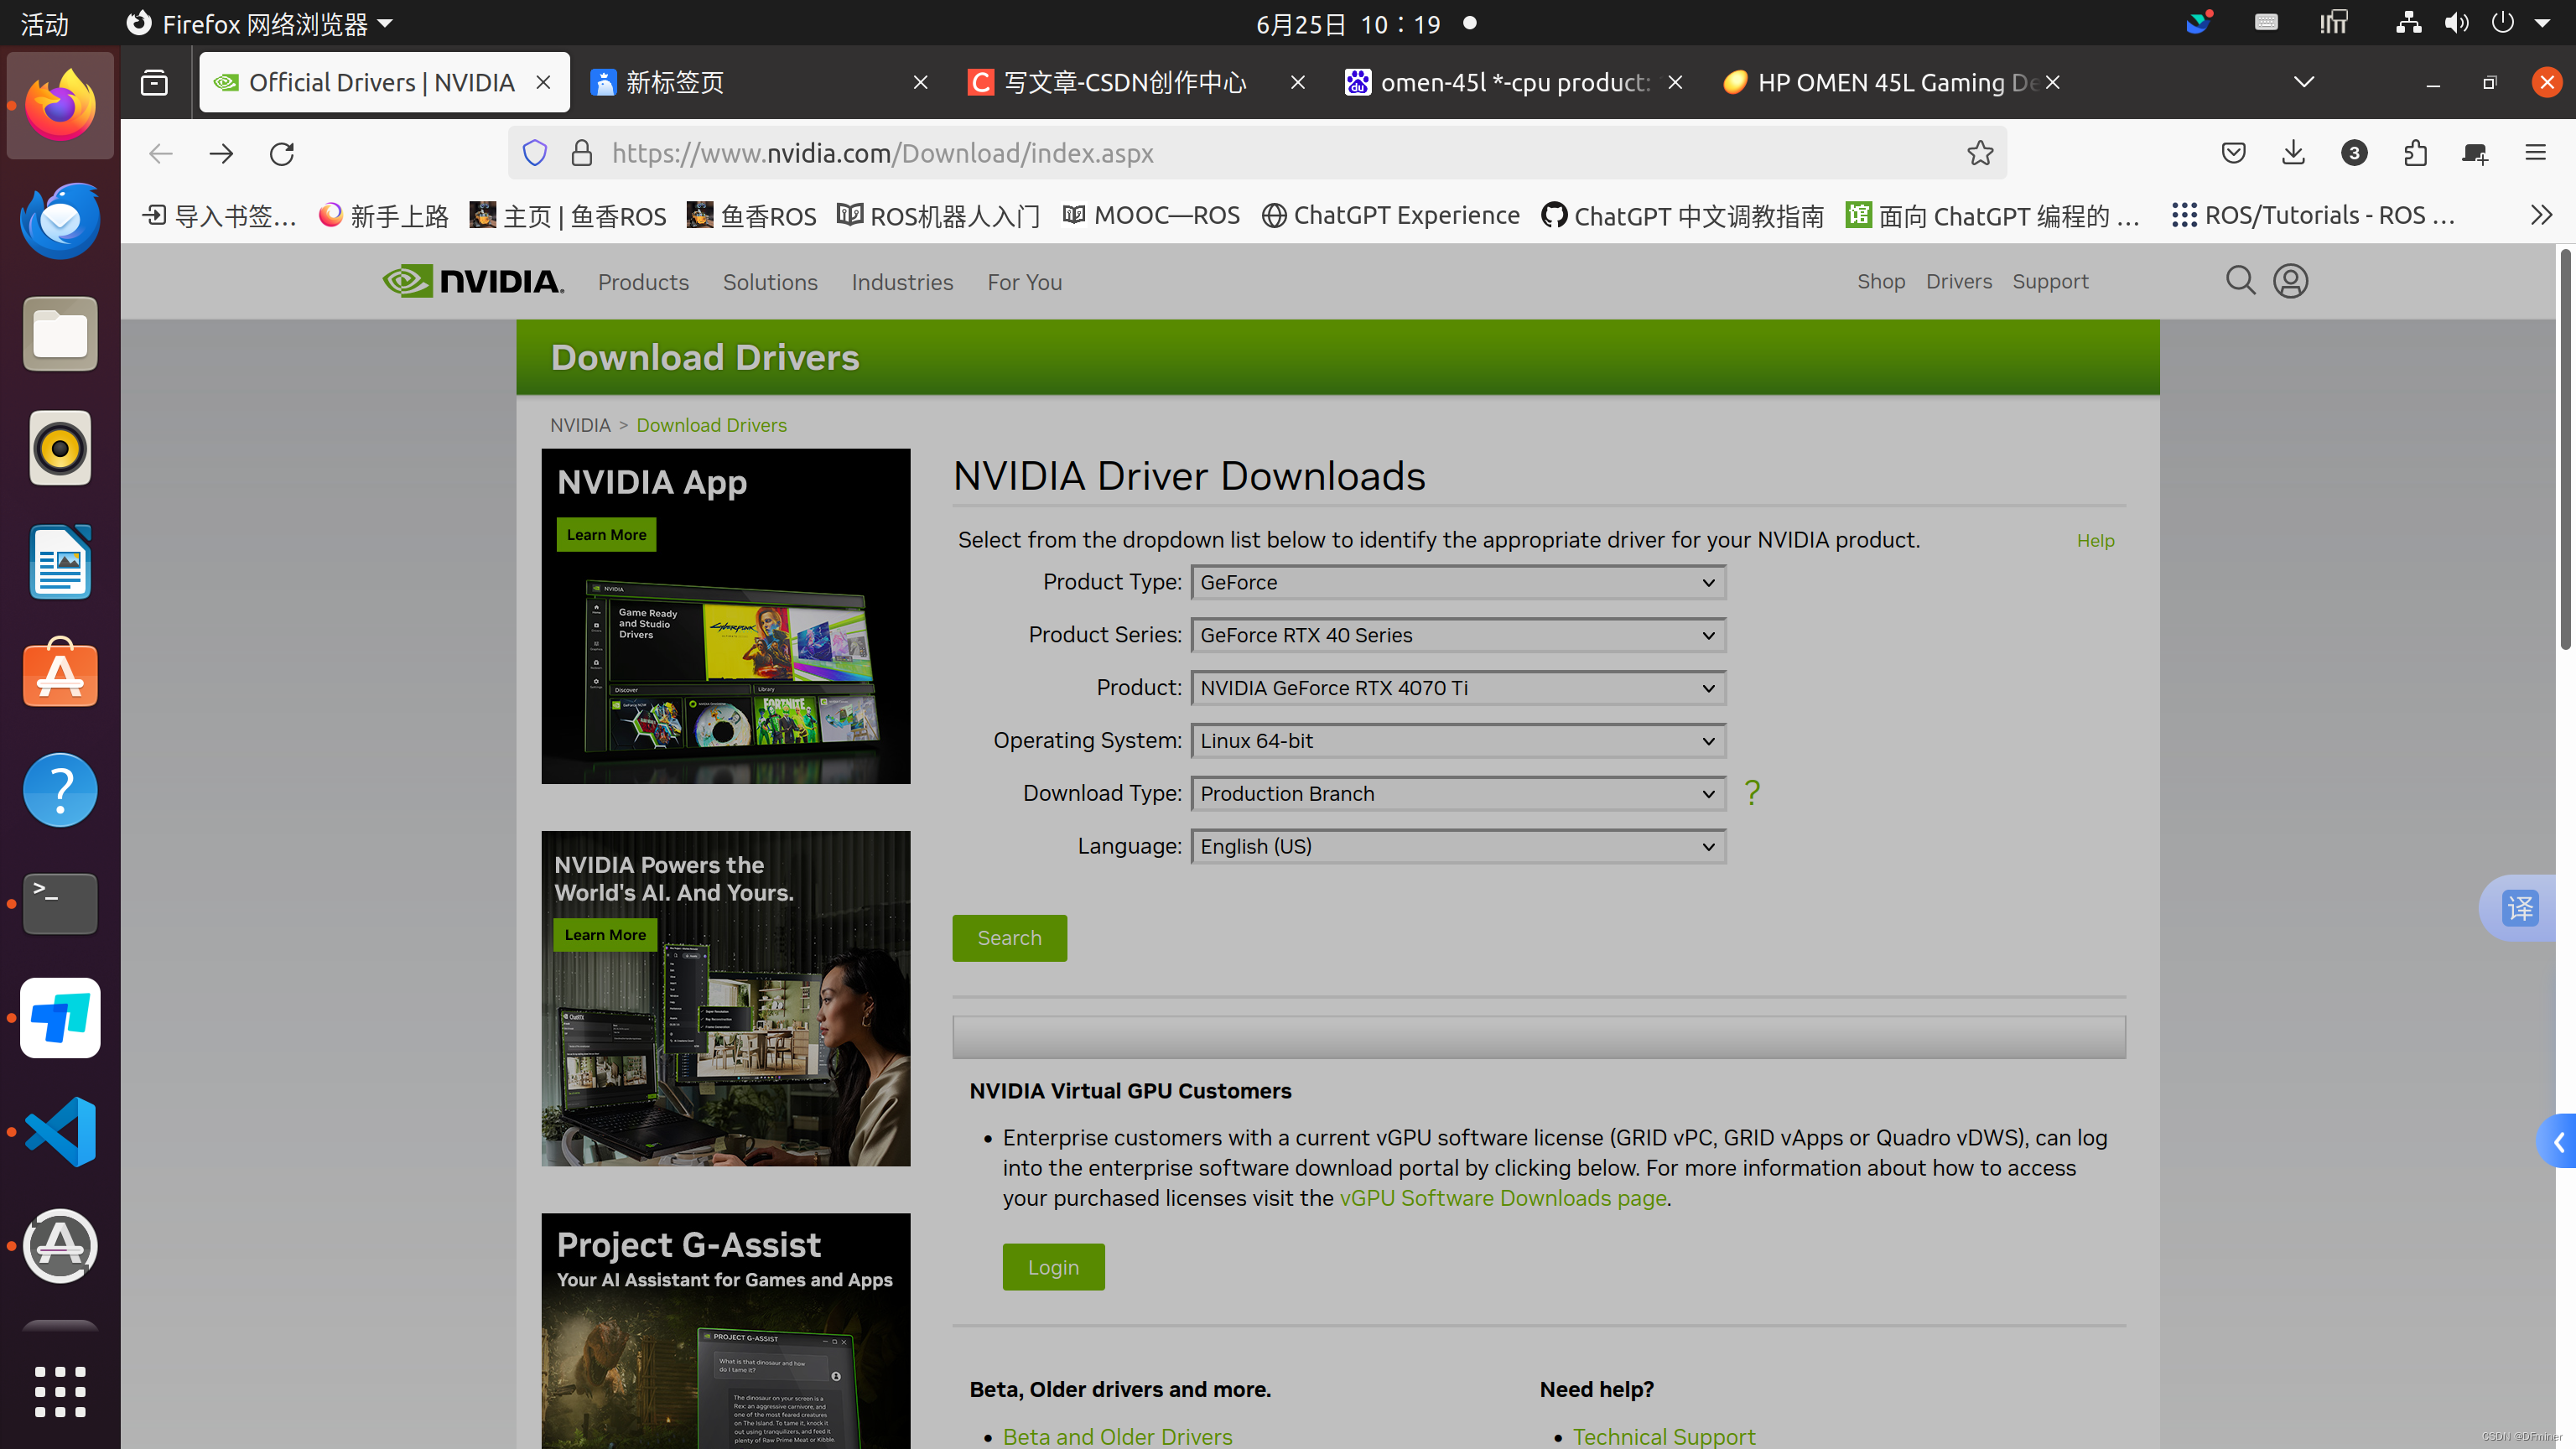Click the Login button
2576x1449 pixels.
[x=1053, y=1266]
